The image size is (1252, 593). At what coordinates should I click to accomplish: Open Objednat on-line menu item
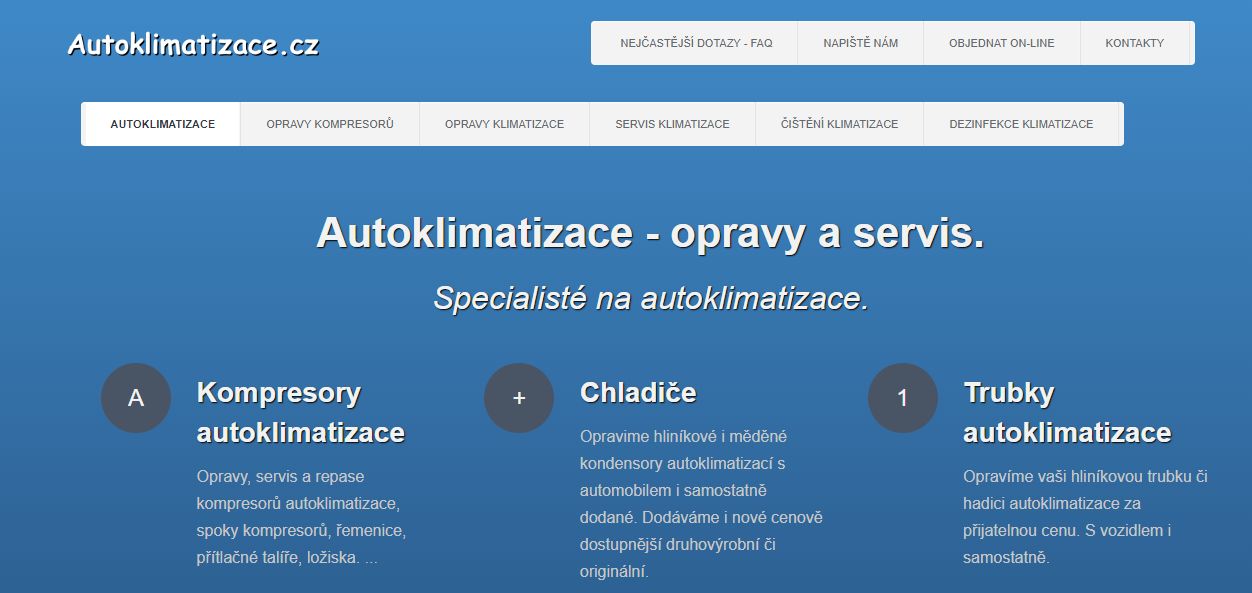(1002, 43)
